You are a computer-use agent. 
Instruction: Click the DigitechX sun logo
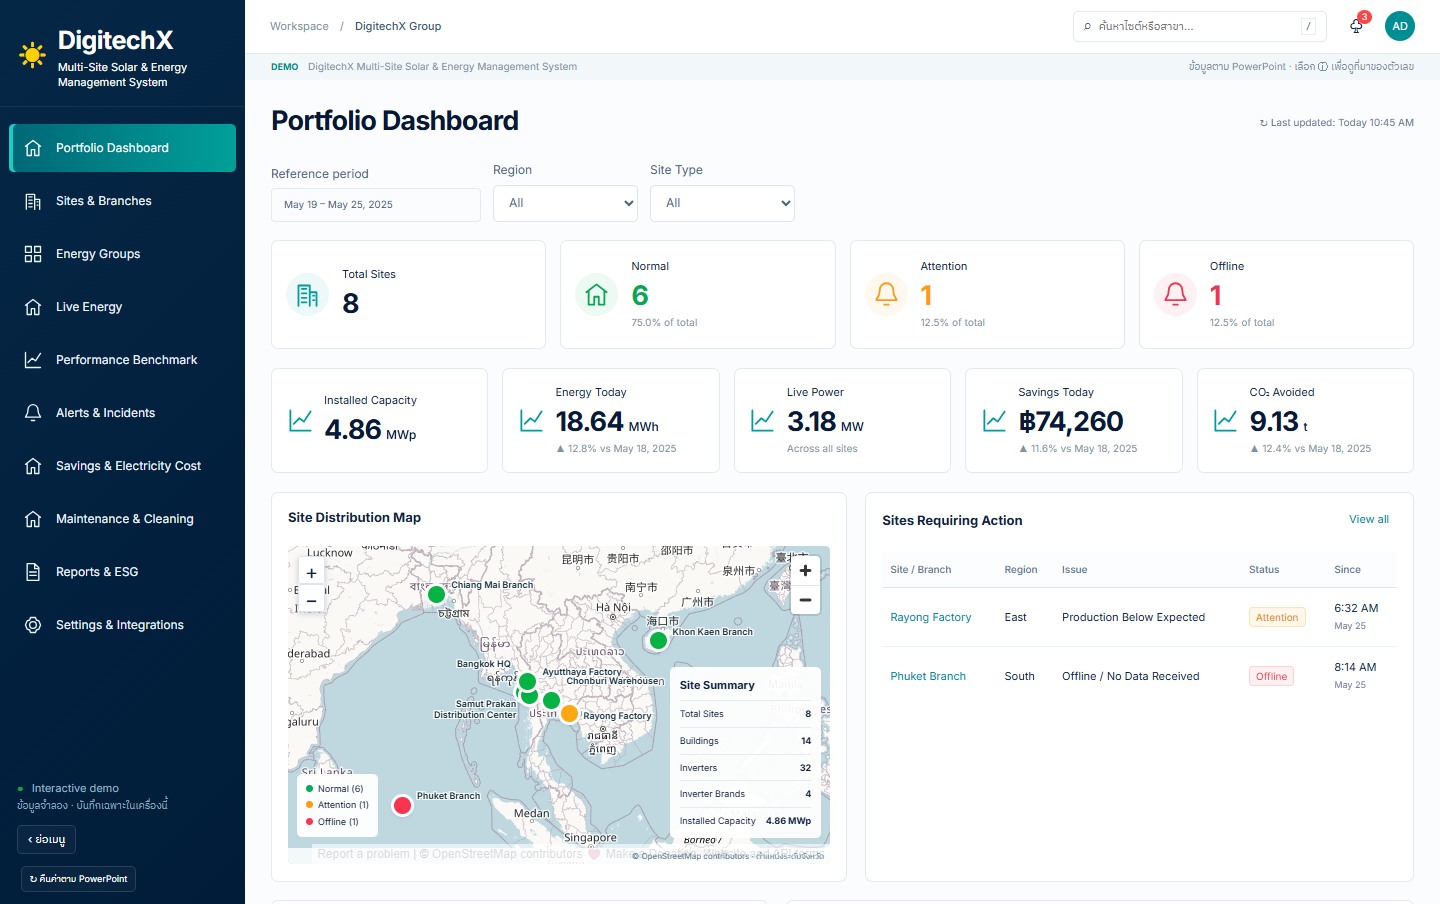pyautogui.click(x=32, y=55)
